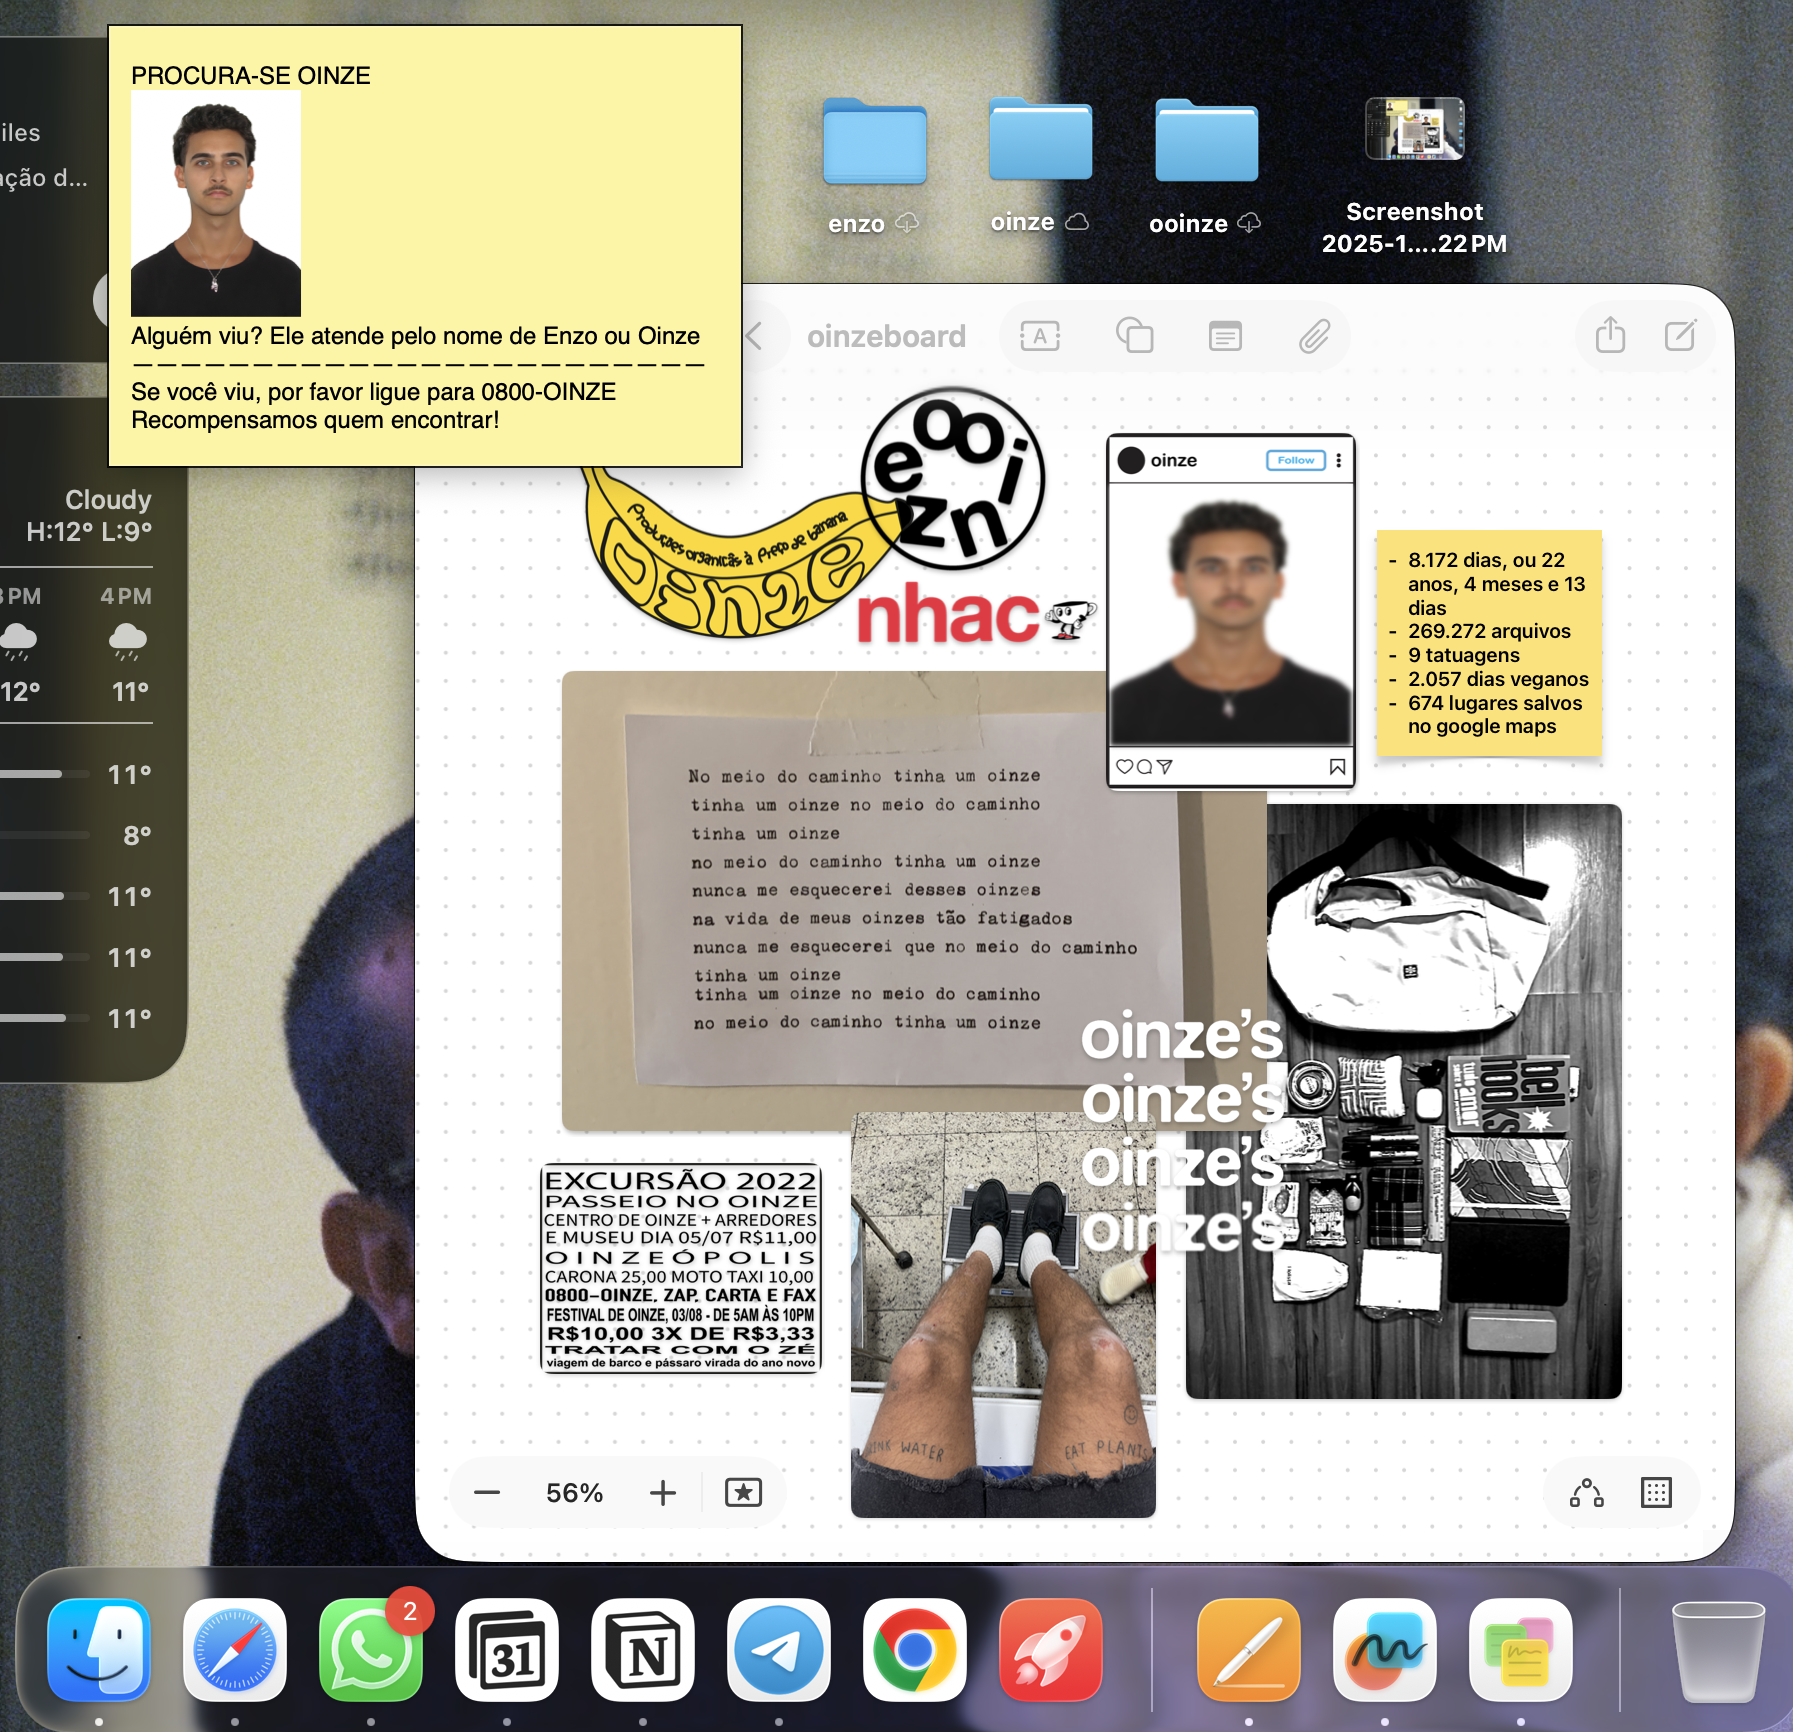Toggle connector lines mode

point(1587,1493)
